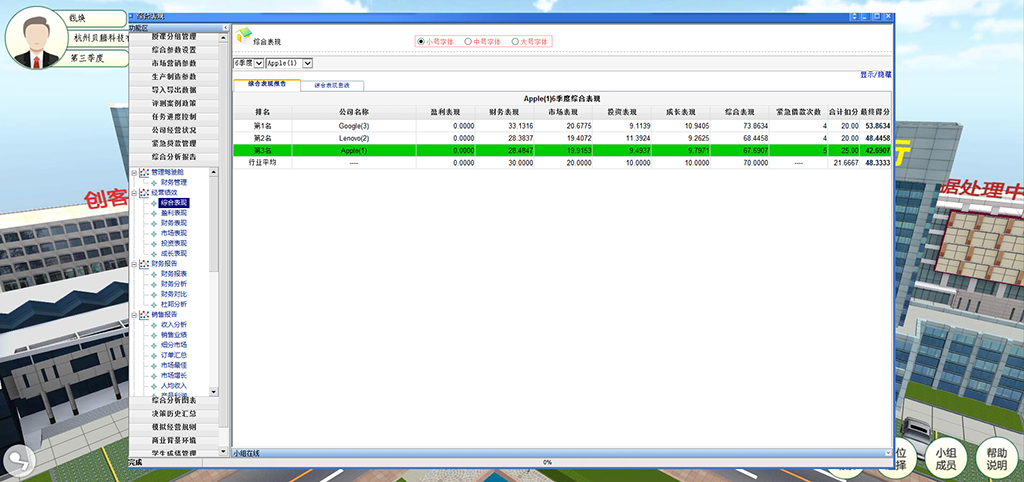Open 帮助说明 round button

[996, 458]
